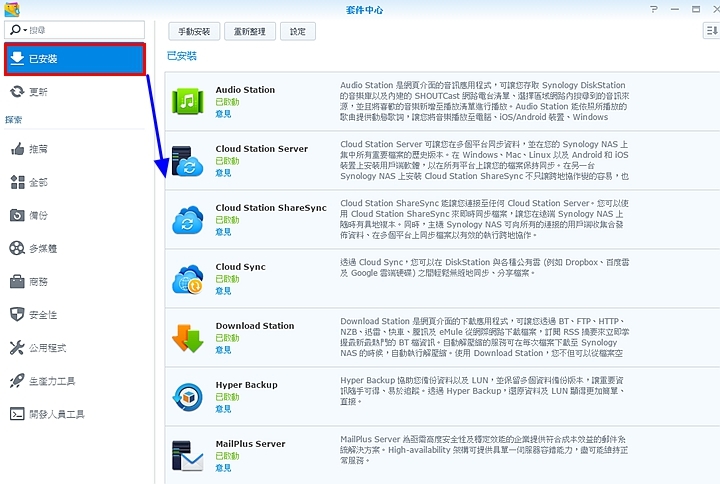Click the Cloud Station ShareSync icon

(187, 219)
